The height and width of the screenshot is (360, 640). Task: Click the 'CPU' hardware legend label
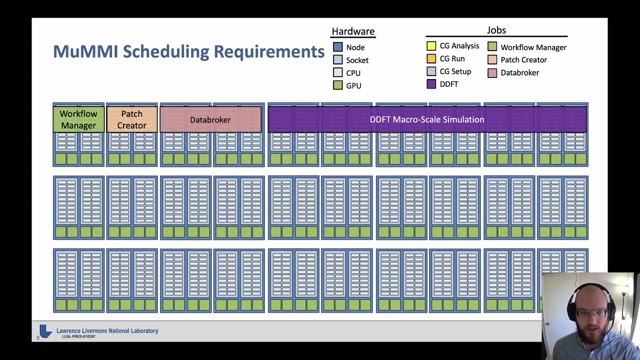(353, 73)
